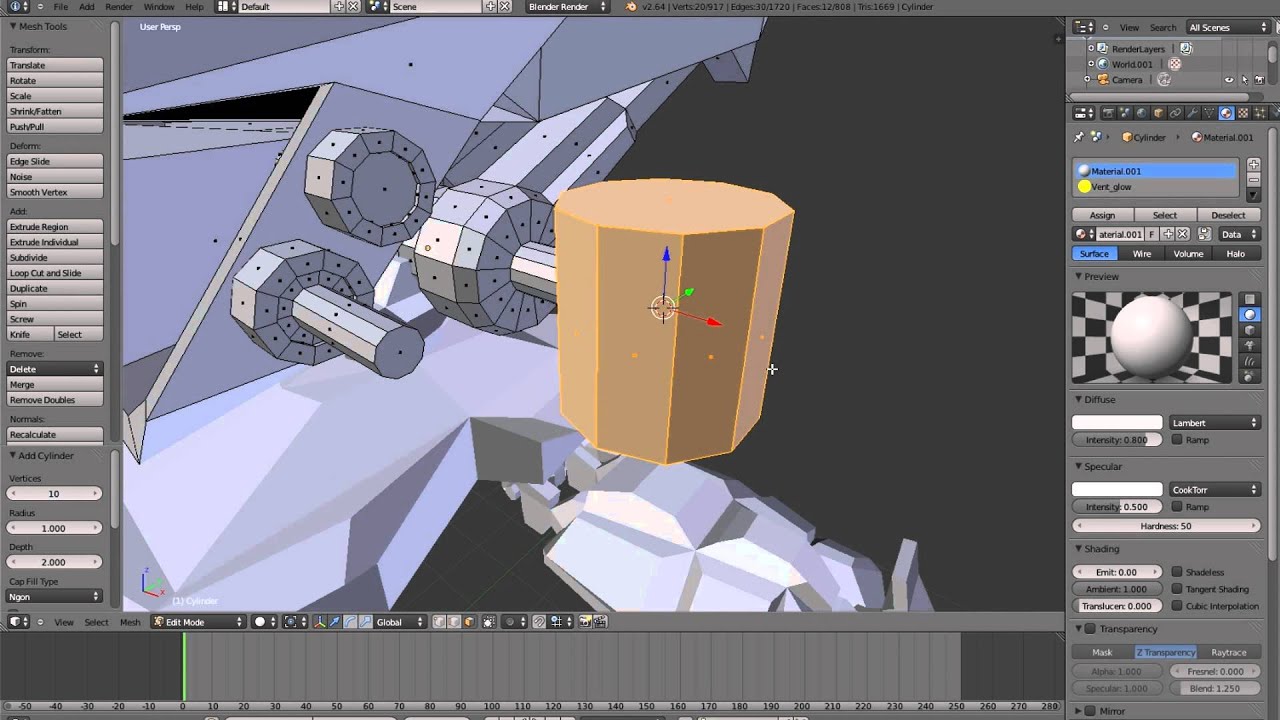Click the Loop Cut and Slide button

pyautogui.click(x=55, y=273)
